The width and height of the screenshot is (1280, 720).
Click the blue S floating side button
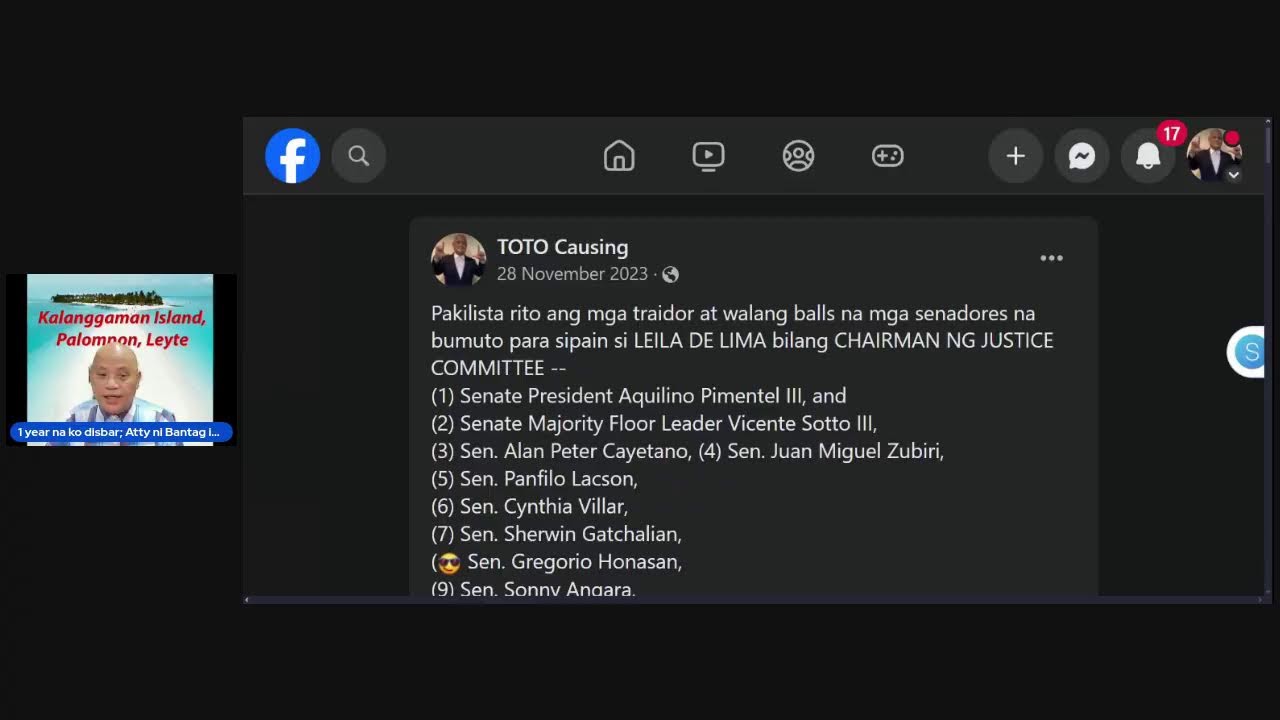click(1248, 352)
